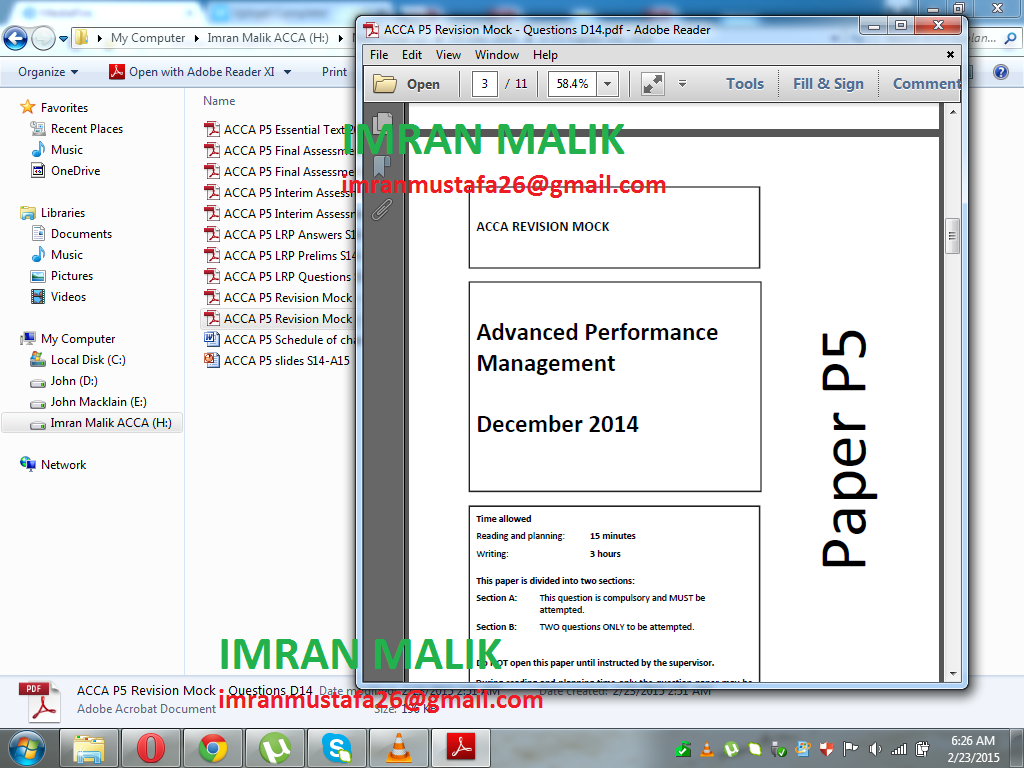Click the vertical scrollbar thumb in Reader
Image resolution: width=1024 pixels, height=768 pixels.
[x=952, y=236]
